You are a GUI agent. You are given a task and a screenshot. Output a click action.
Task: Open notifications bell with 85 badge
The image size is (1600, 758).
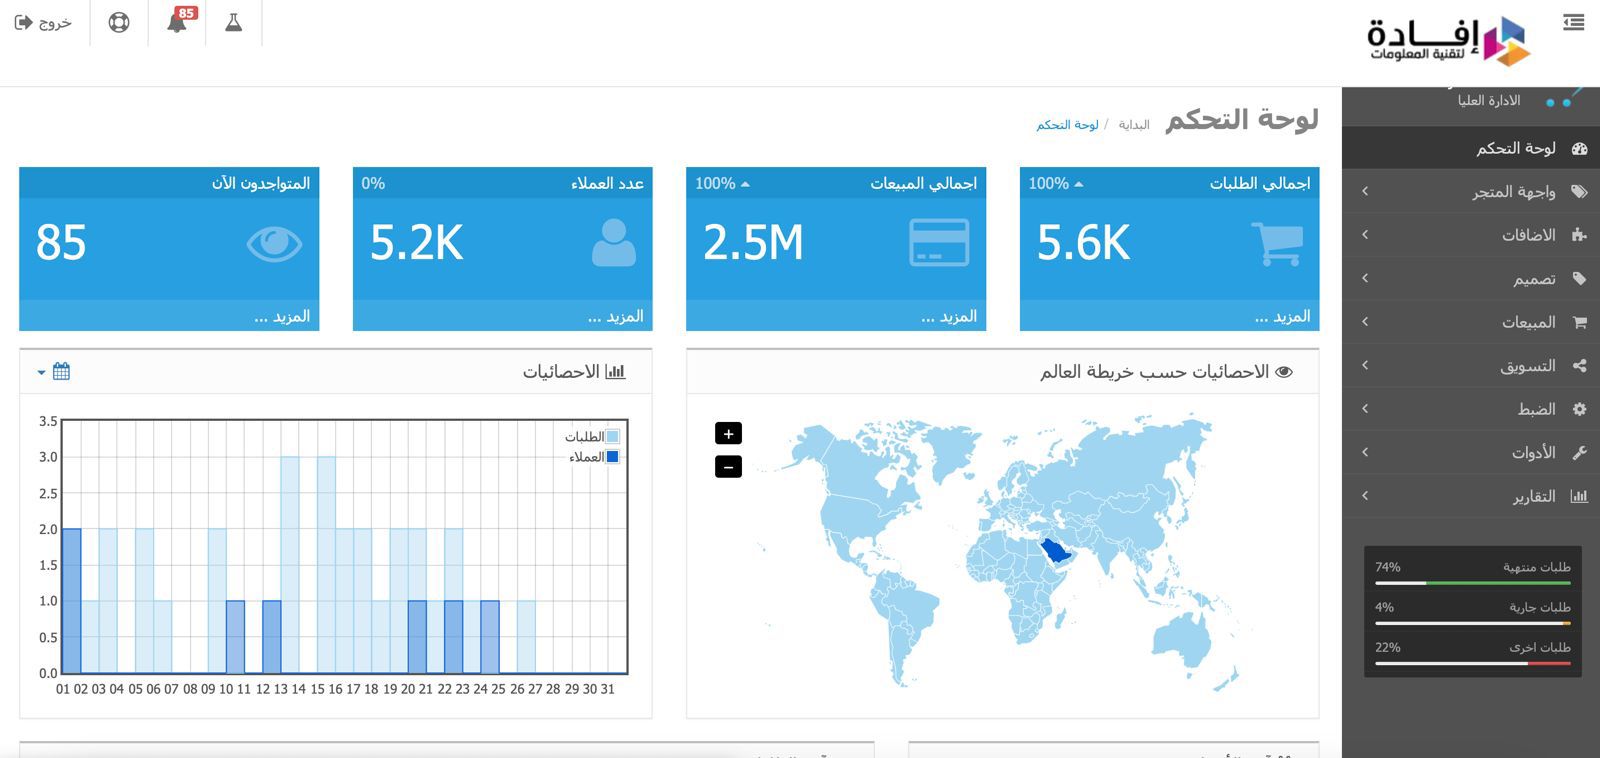[178, 21]
